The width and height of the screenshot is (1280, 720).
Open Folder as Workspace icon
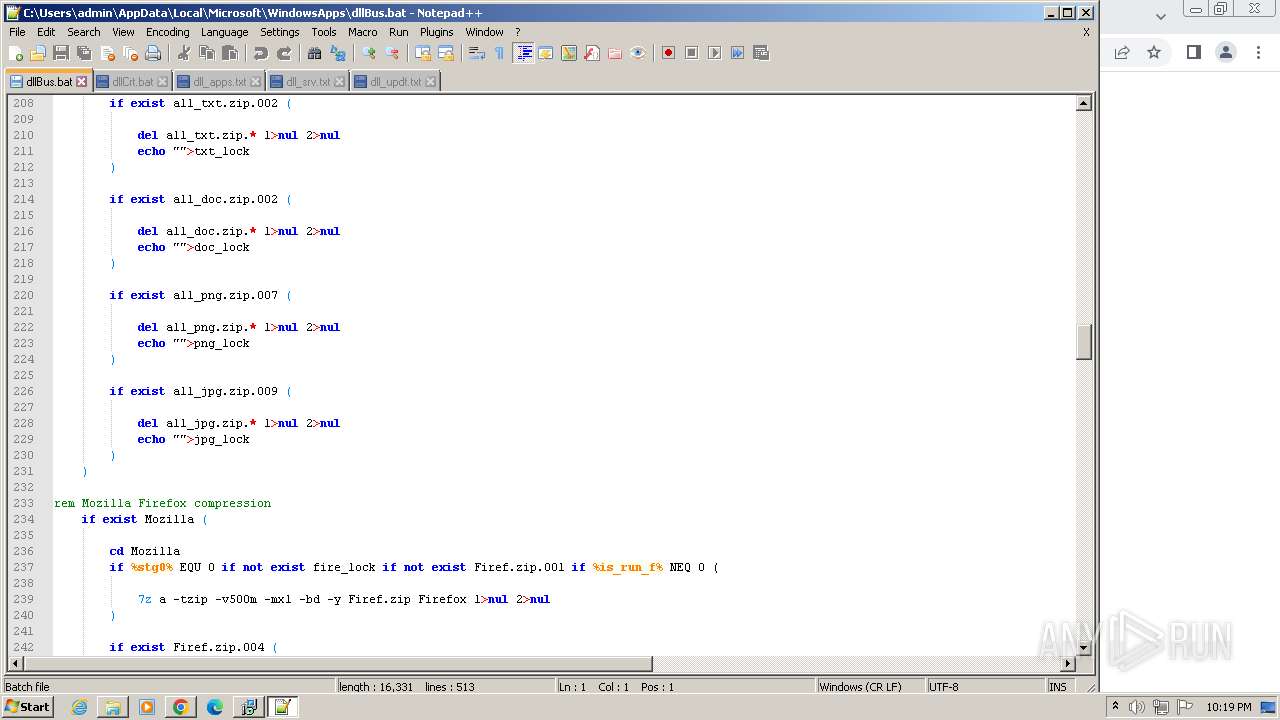[615, 53]
